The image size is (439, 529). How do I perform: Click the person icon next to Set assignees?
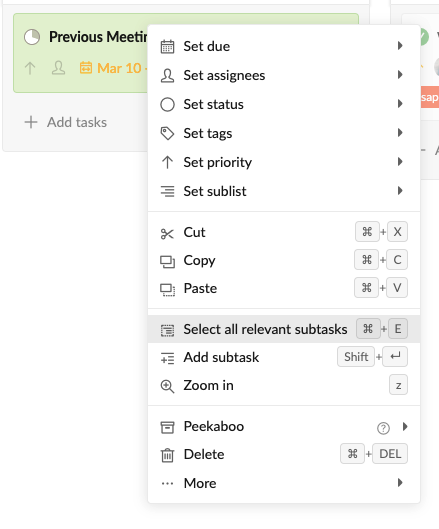(167, 76)
